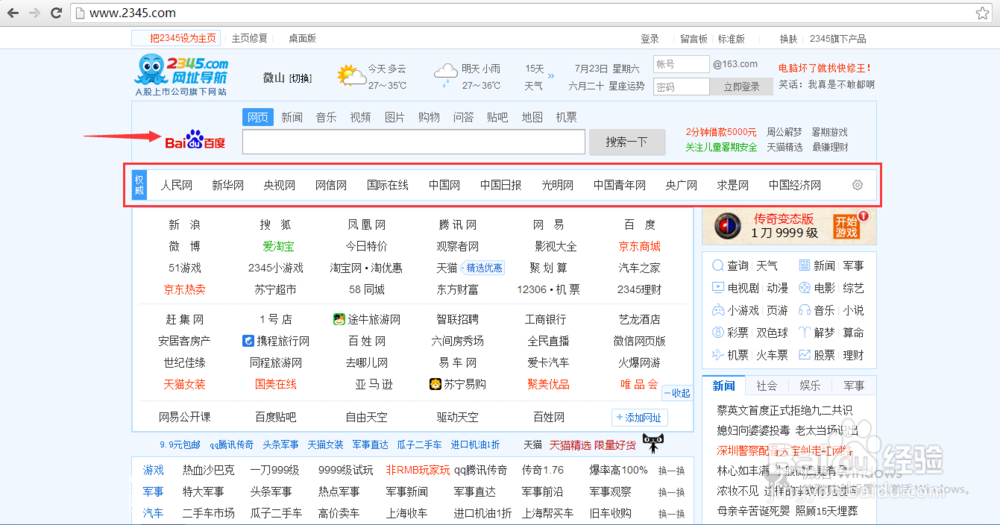Click 换一换 in the 游戏 row
The image size is (1000, 525).
point(672,471)
